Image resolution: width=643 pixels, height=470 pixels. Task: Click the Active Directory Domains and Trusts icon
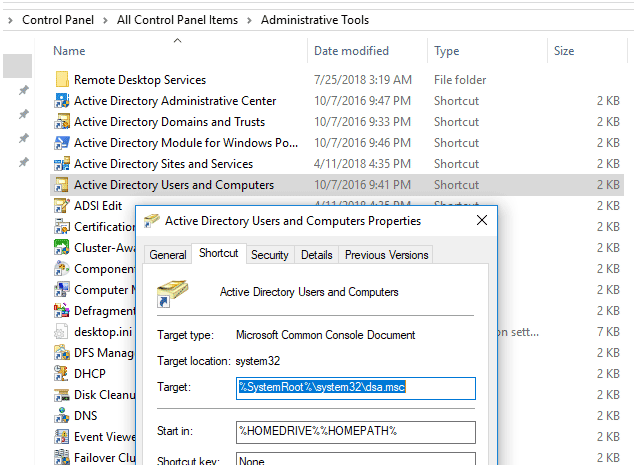pos(62,121)
